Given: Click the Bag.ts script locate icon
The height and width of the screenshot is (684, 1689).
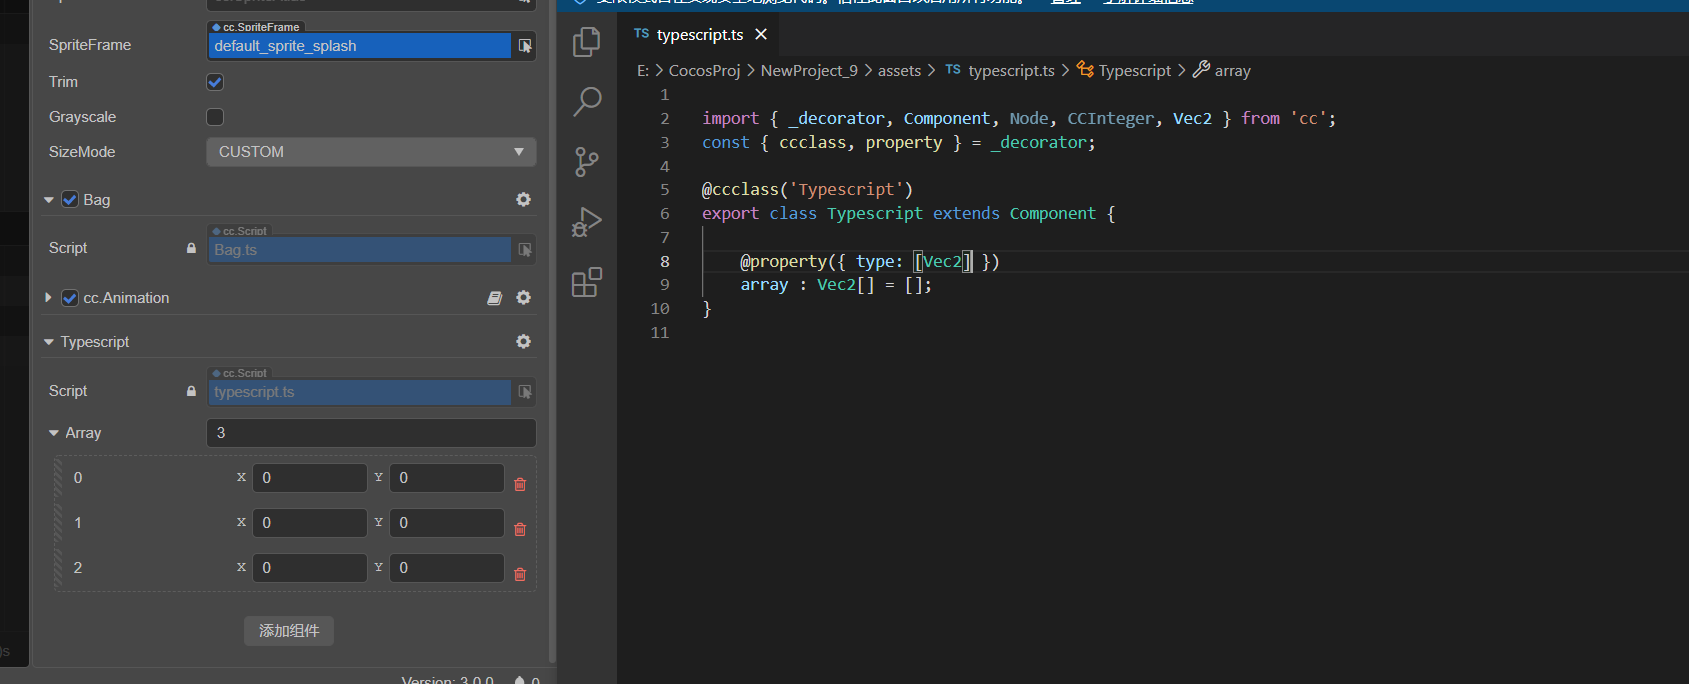Looking at the screenshot, I should (x=525, y=250).
